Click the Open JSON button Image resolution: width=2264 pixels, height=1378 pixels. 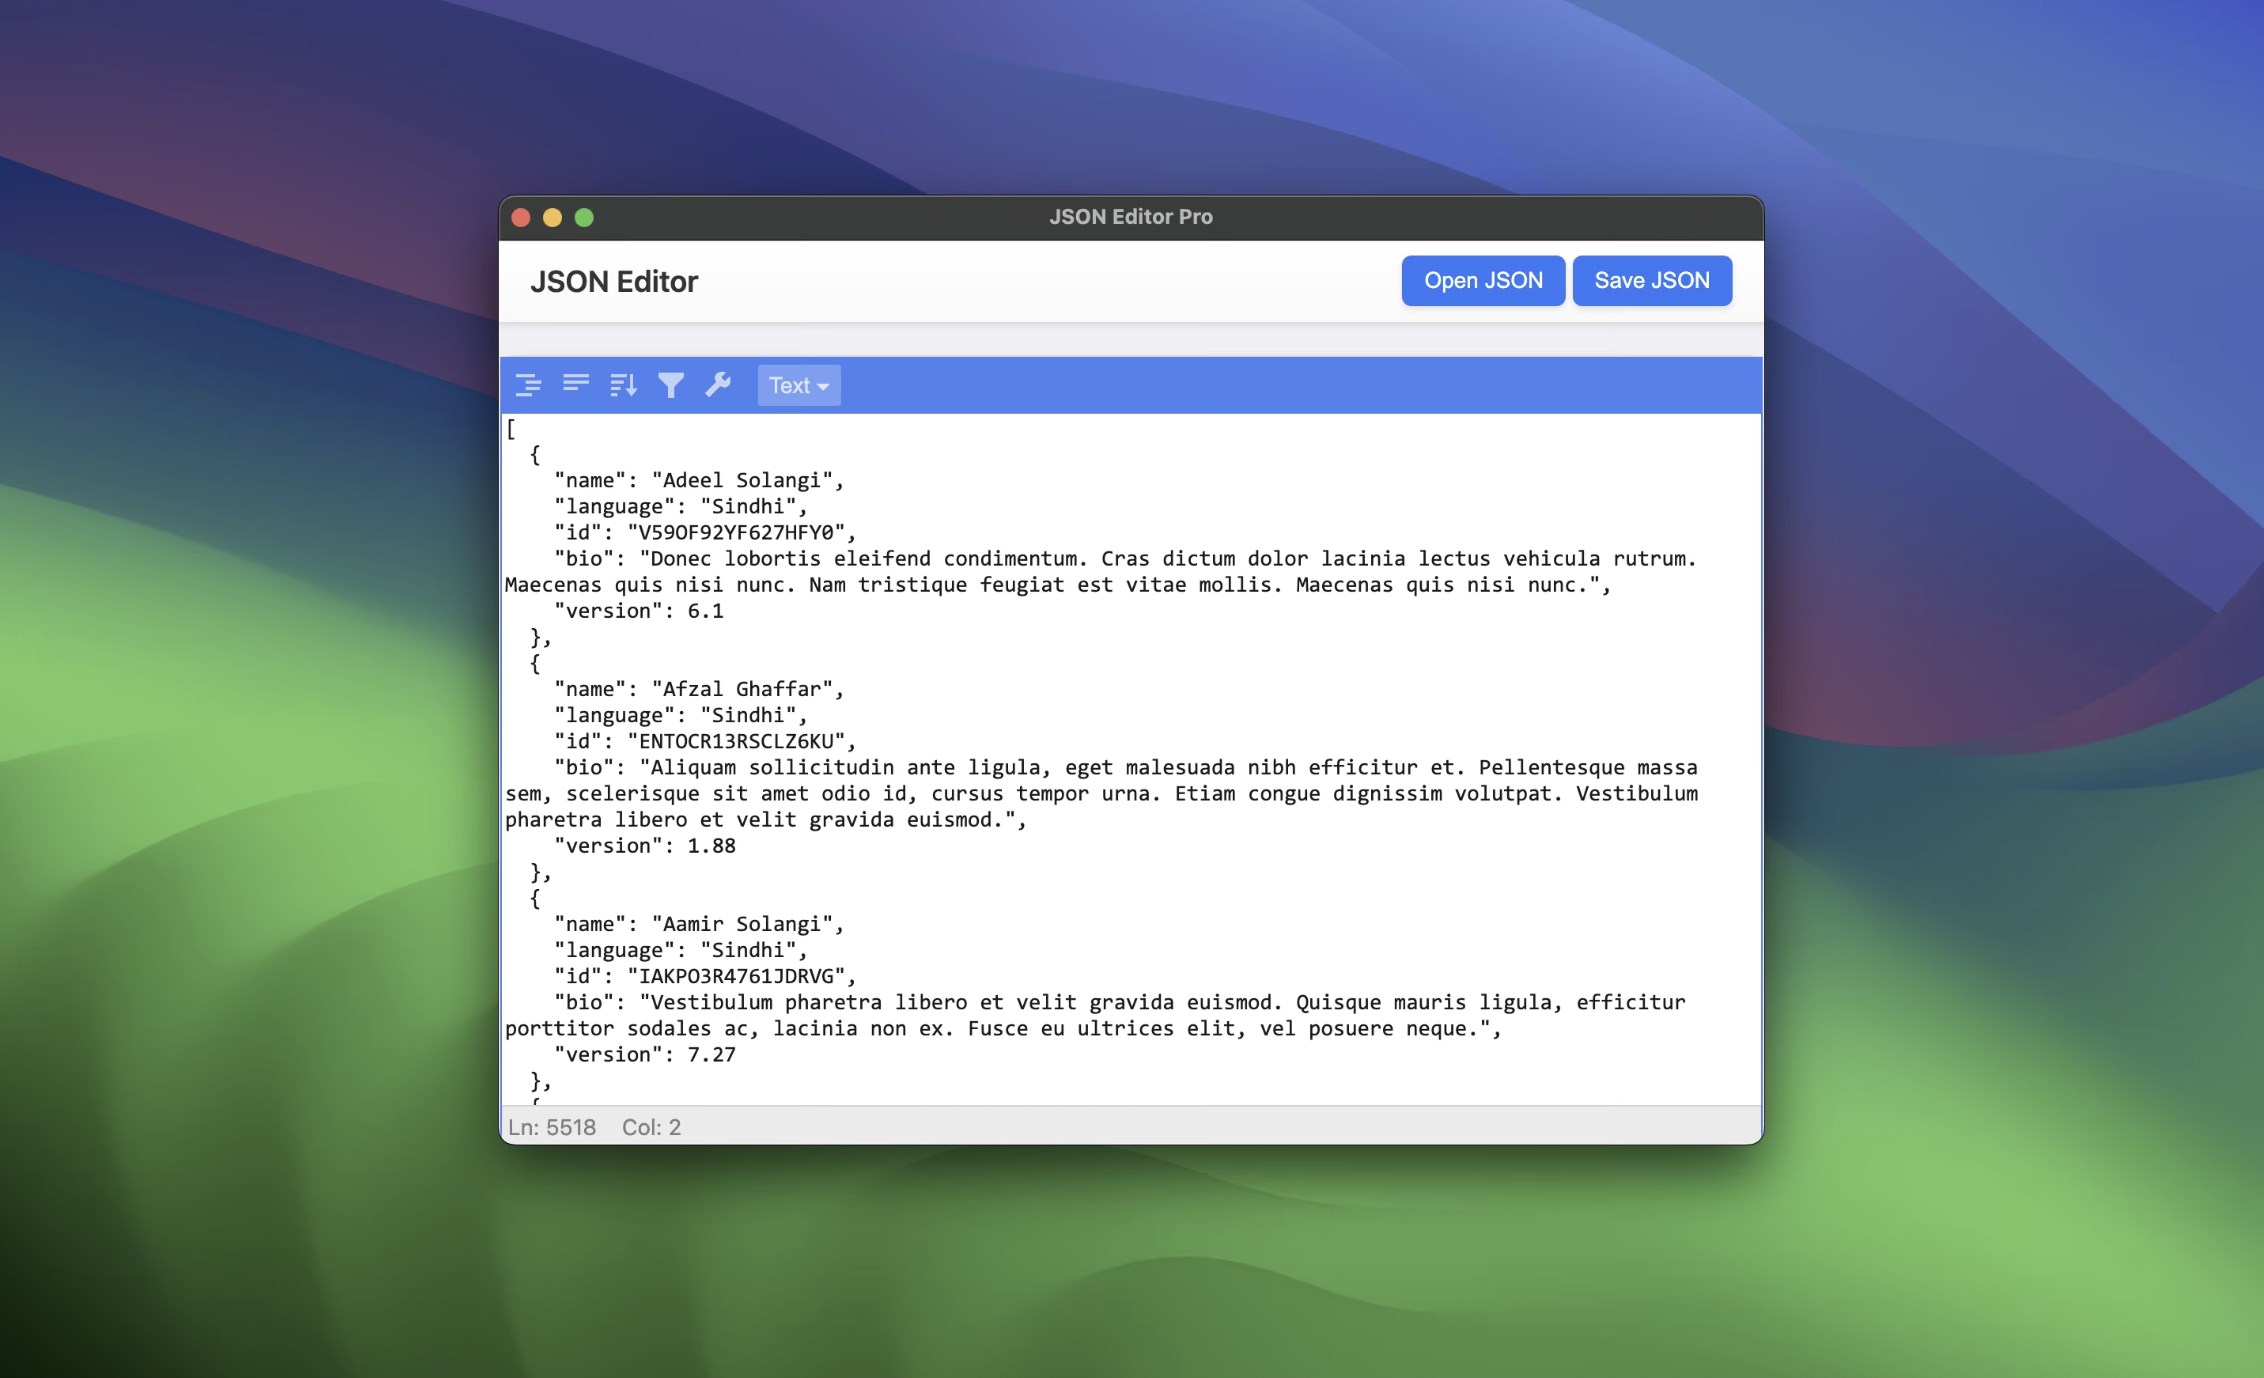1483,281
